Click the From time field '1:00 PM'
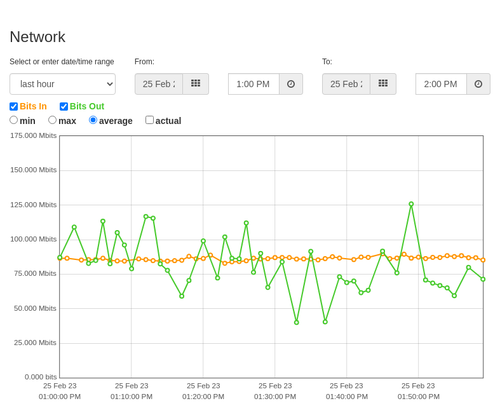 tap(254, 84)
